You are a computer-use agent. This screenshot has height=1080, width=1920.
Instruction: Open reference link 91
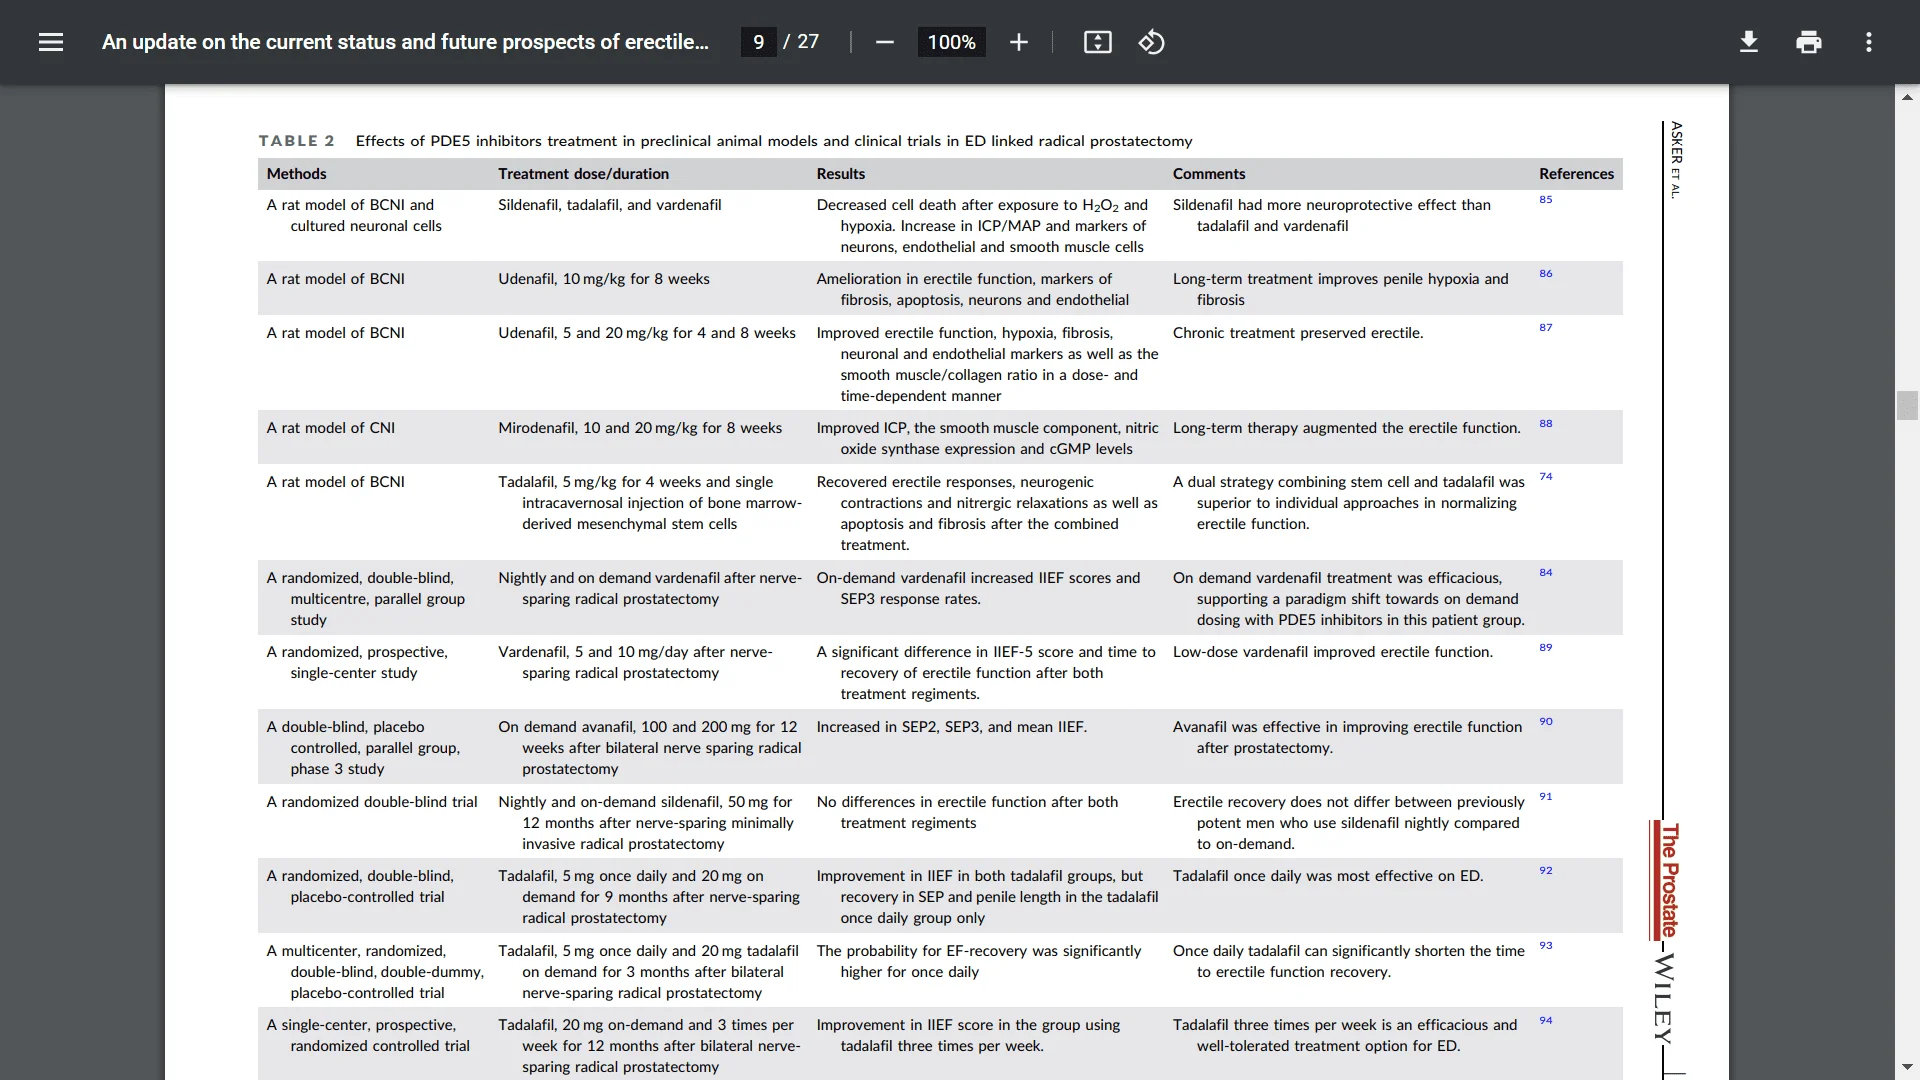[1545, 797]
